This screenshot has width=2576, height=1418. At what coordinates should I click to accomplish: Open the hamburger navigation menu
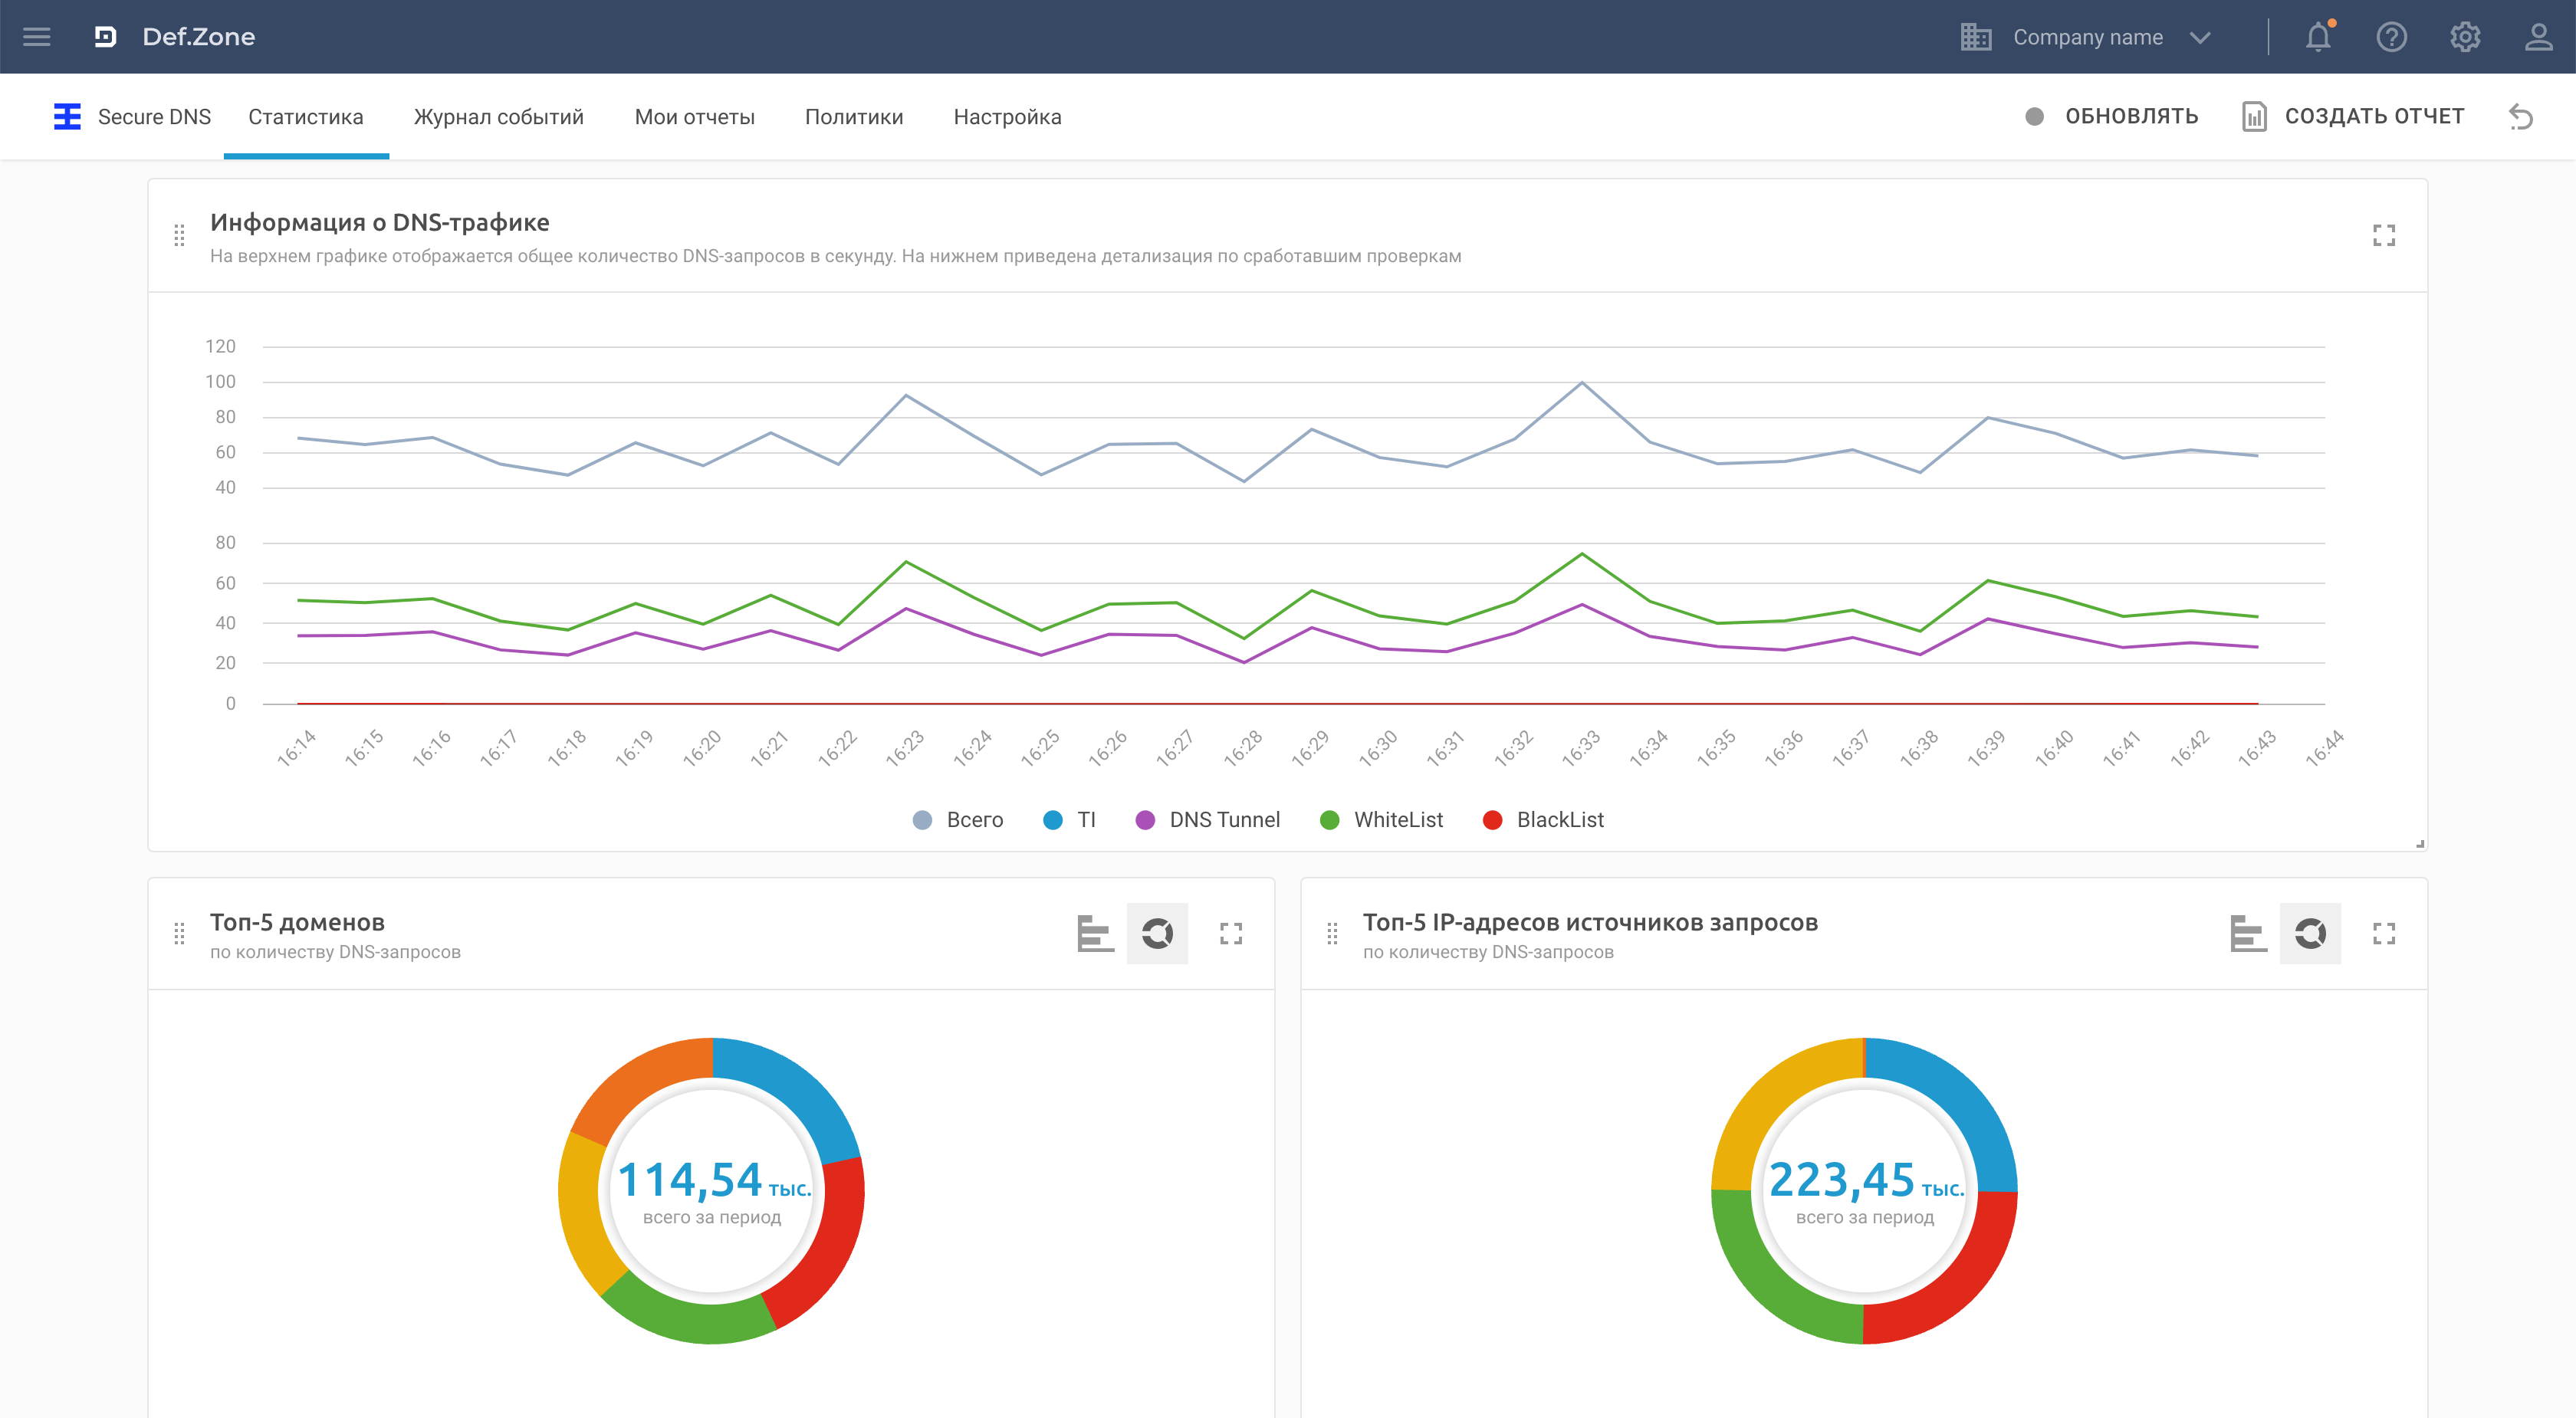37,37
